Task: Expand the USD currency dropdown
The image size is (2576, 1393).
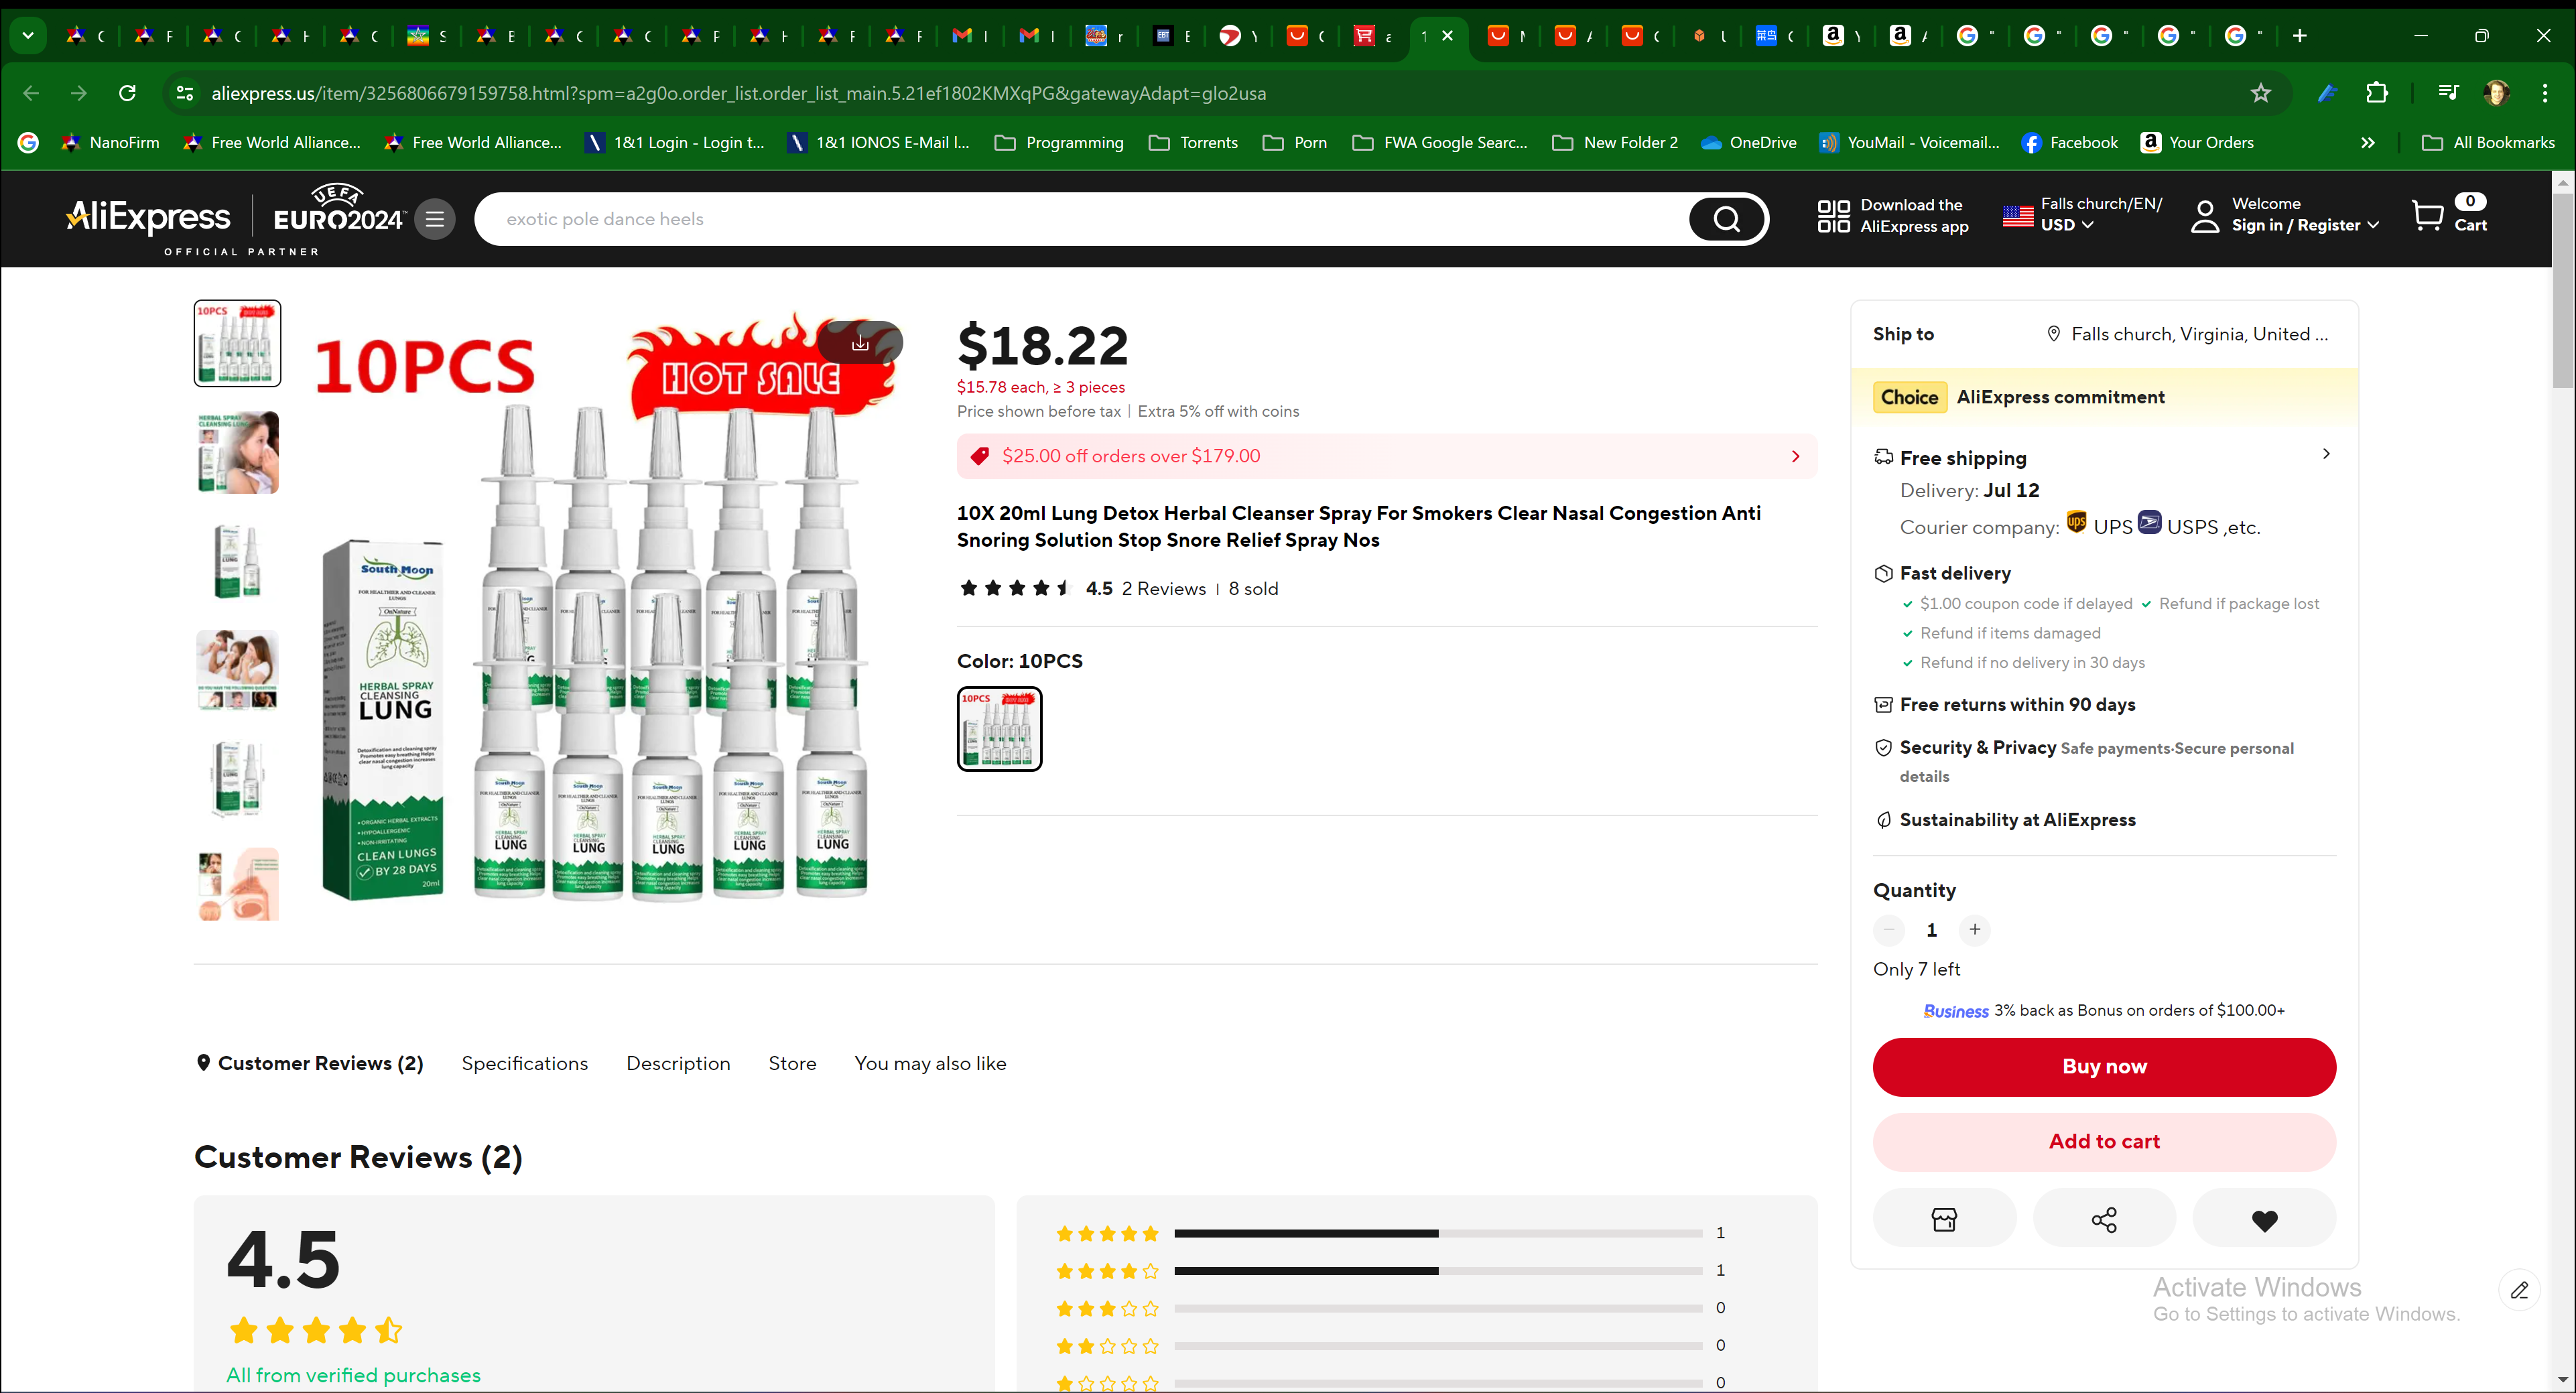Action: [x=2067, y=225]
